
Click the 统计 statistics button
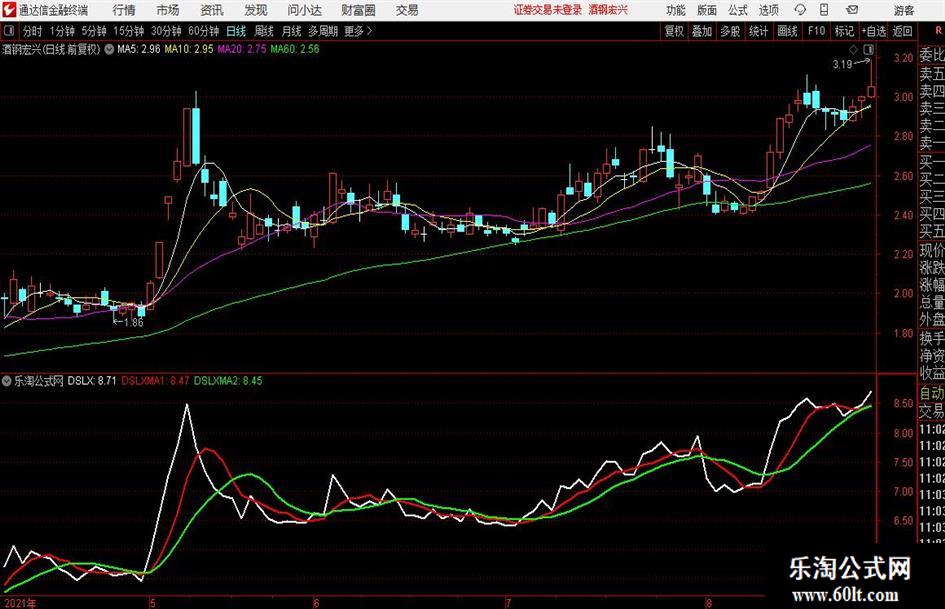tap(758, 31)
